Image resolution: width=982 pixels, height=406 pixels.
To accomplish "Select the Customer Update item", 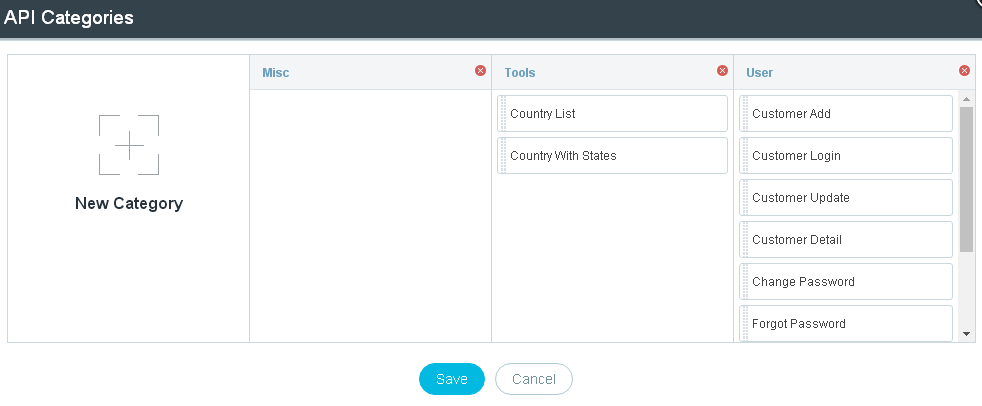I will click(846, 197).
